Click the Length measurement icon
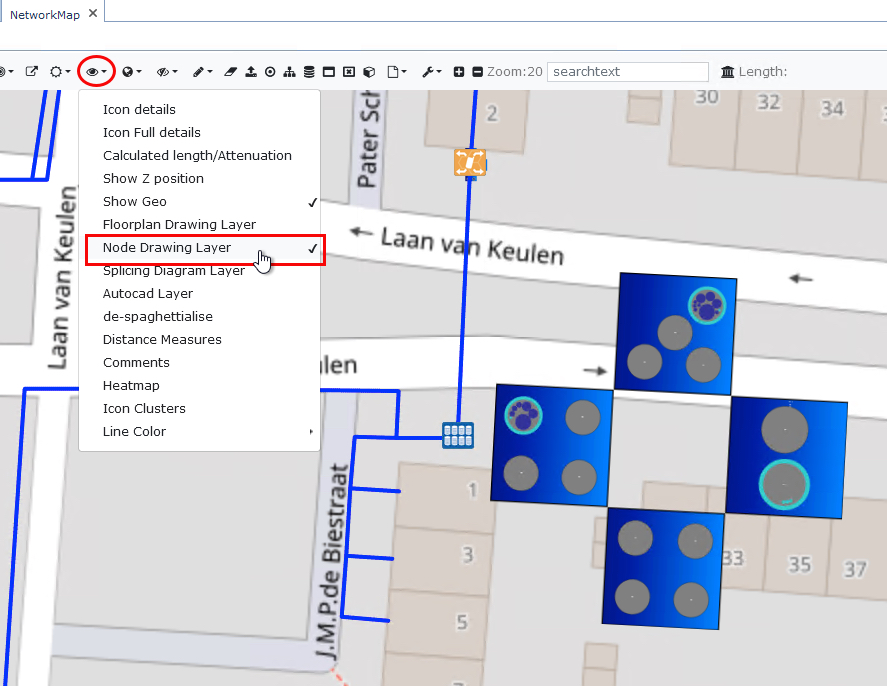Image resolution: width=887 pixels, height=686 pixels. [x=727, y=71]
